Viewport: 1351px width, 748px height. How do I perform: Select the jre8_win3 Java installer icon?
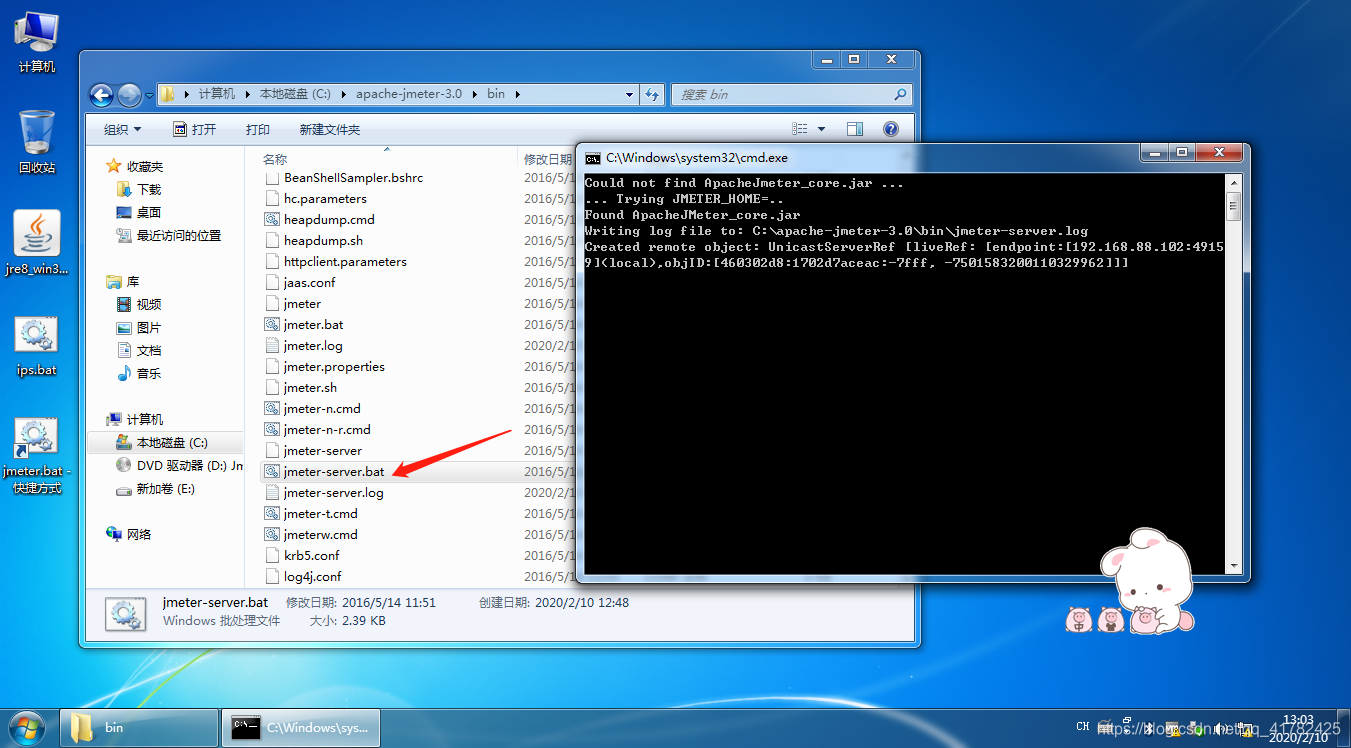tap(37, 243)
